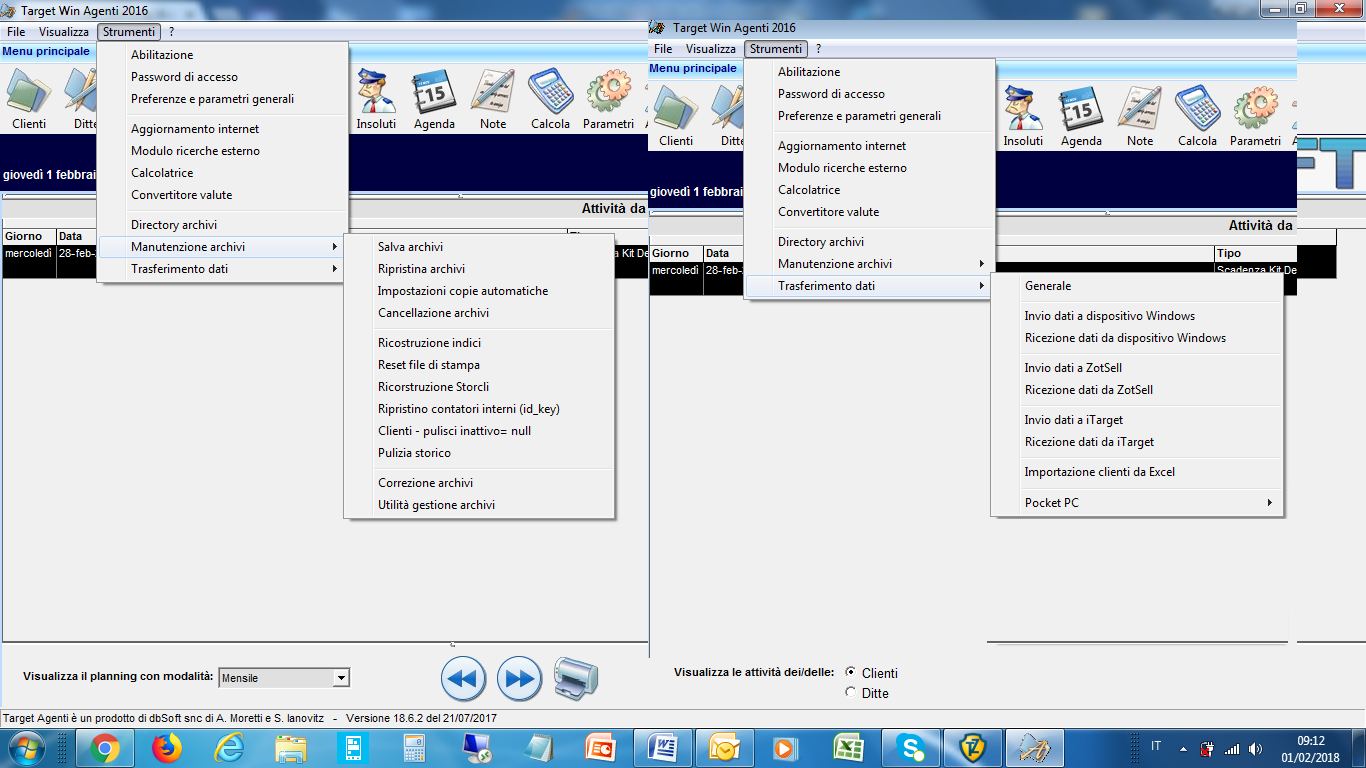
Task: Choose Abilitazione in window showing Manutenzione archivi submenu
Action: coord(222,55)
